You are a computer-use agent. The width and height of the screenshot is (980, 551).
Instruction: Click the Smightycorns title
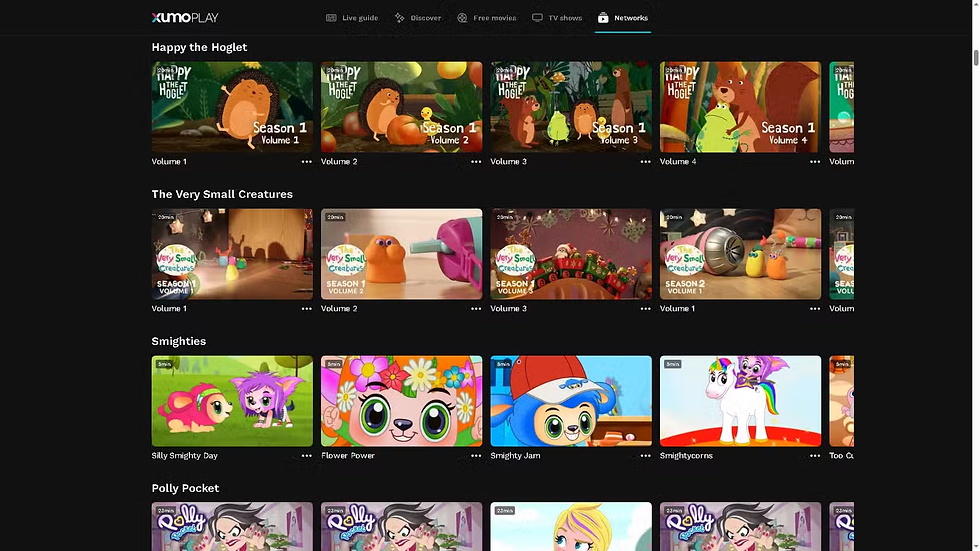coord(686,455)
